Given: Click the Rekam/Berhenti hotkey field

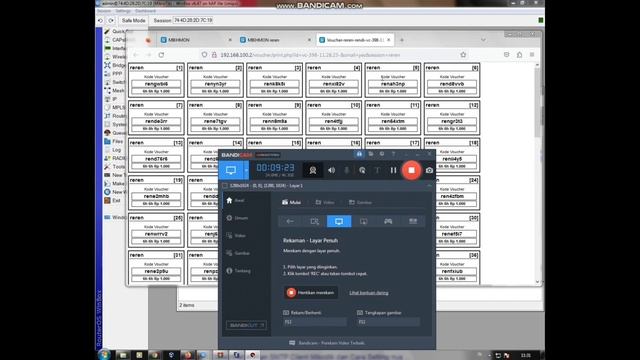Looking at the screenshot, I should (x=314, y=322).
